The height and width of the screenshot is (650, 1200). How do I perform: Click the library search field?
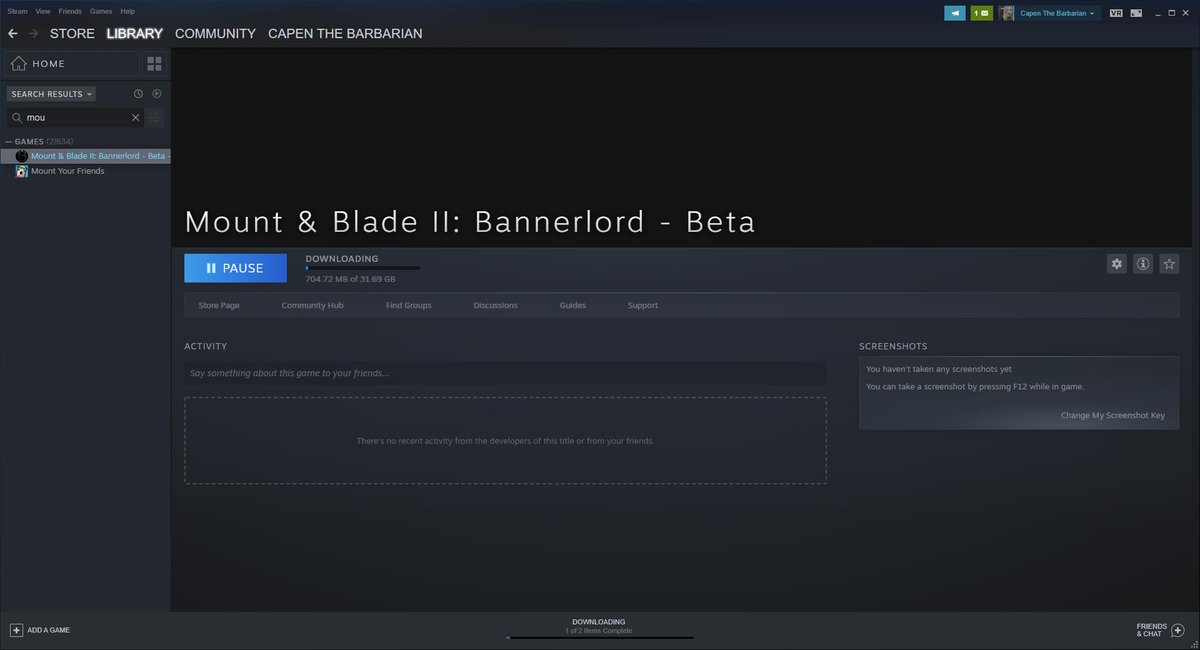coord(77,117)
